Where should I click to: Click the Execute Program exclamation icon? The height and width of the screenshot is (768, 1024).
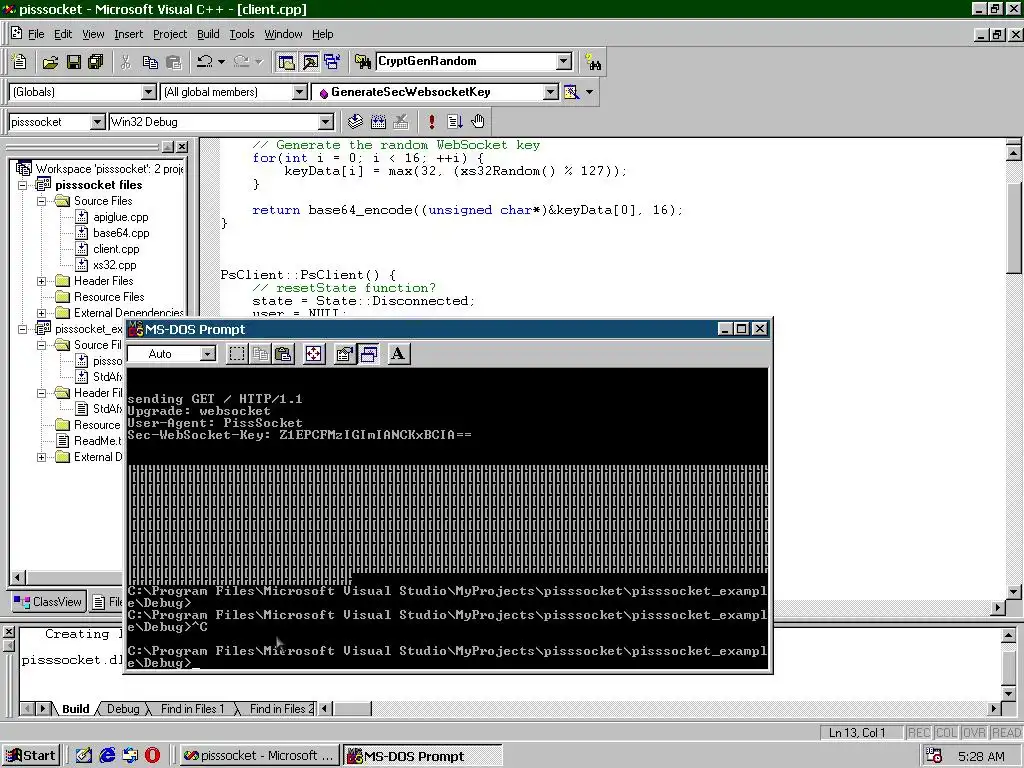(432, 121)
